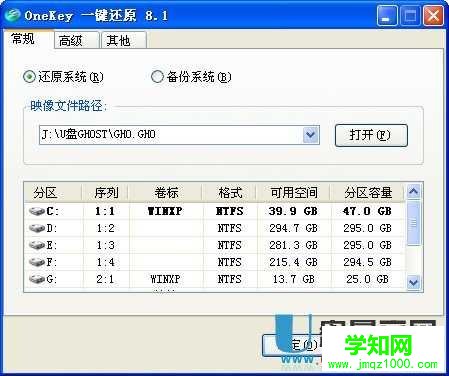Screen dimensions: 449x376
Task: Select sequence cell 1:3
Action: pyautogui.click(x=106, y=245)
